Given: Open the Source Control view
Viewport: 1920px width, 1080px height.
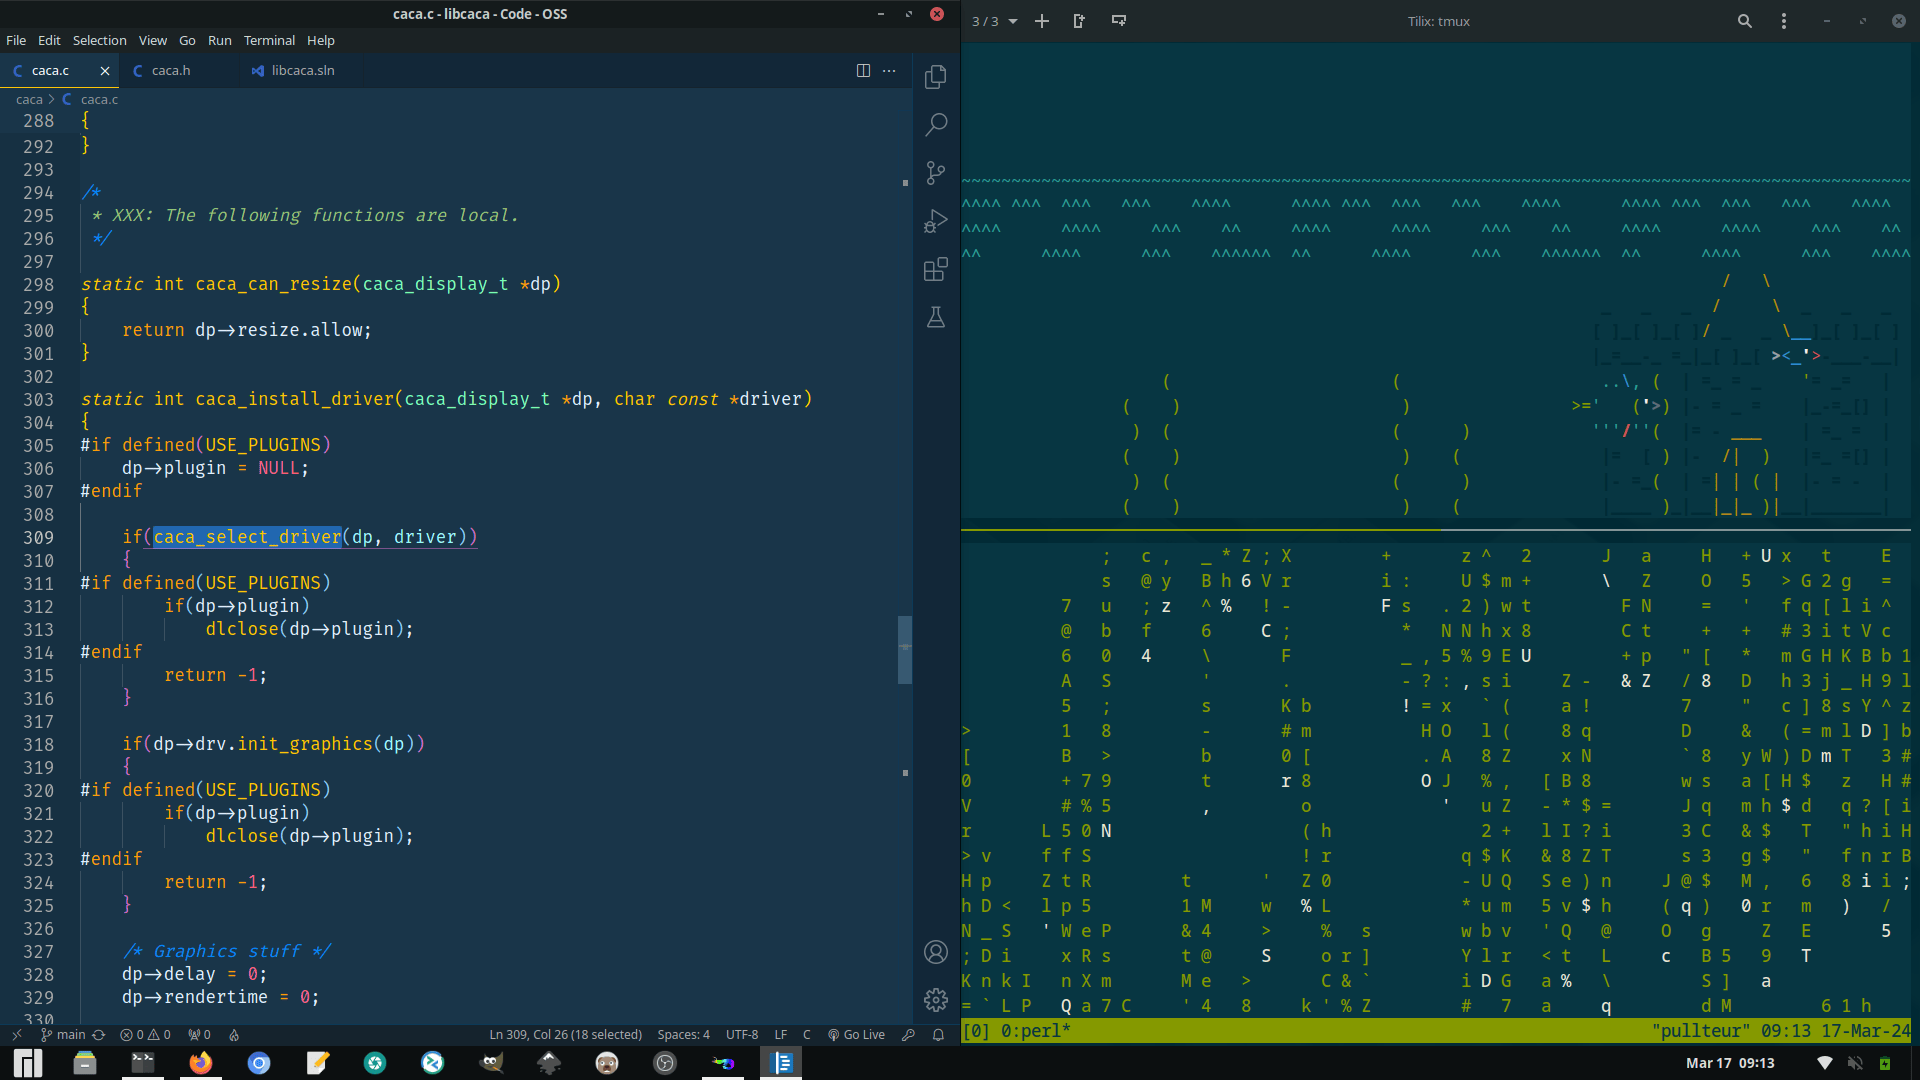Looking at the screenshot, I should [x=936, y=172].
